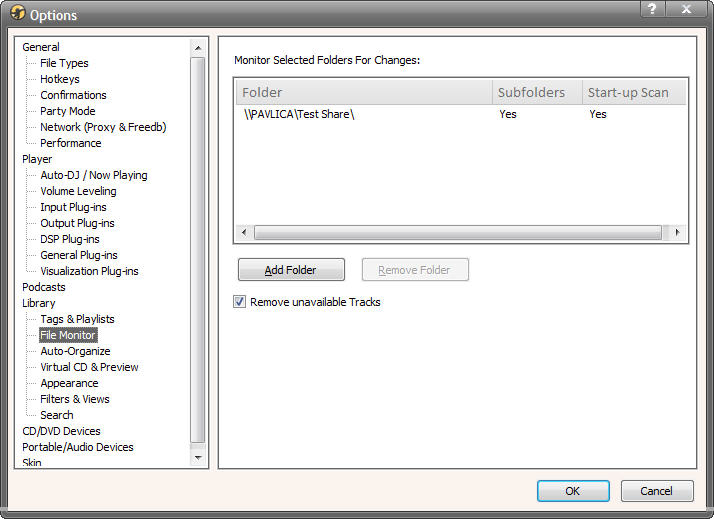
Task: Open Portable/Audio Devices section
Action: coord(78,447)
